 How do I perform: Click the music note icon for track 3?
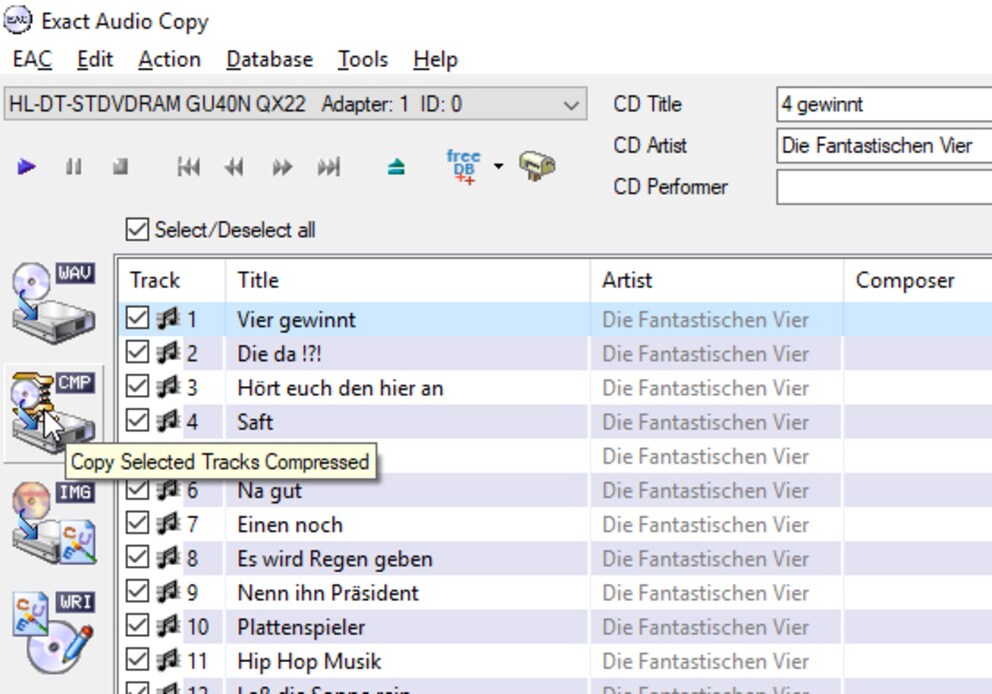[168, 387]
